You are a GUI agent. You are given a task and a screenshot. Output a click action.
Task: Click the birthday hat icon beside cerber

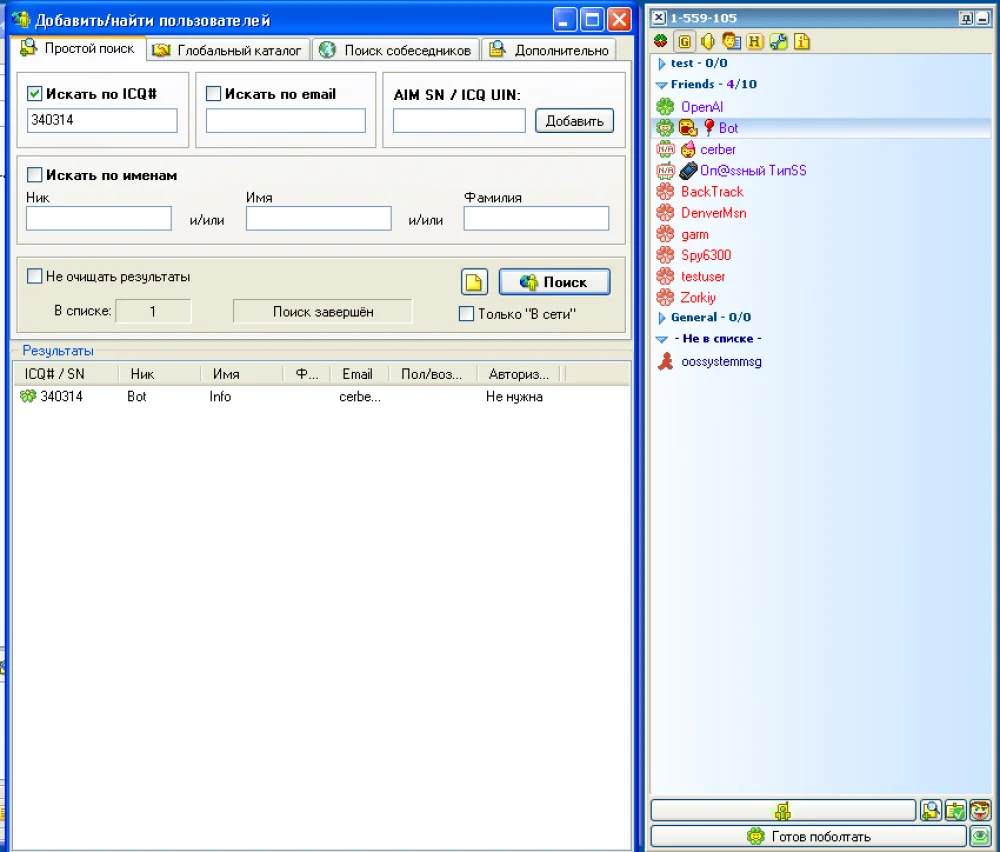tap(688, 149)
